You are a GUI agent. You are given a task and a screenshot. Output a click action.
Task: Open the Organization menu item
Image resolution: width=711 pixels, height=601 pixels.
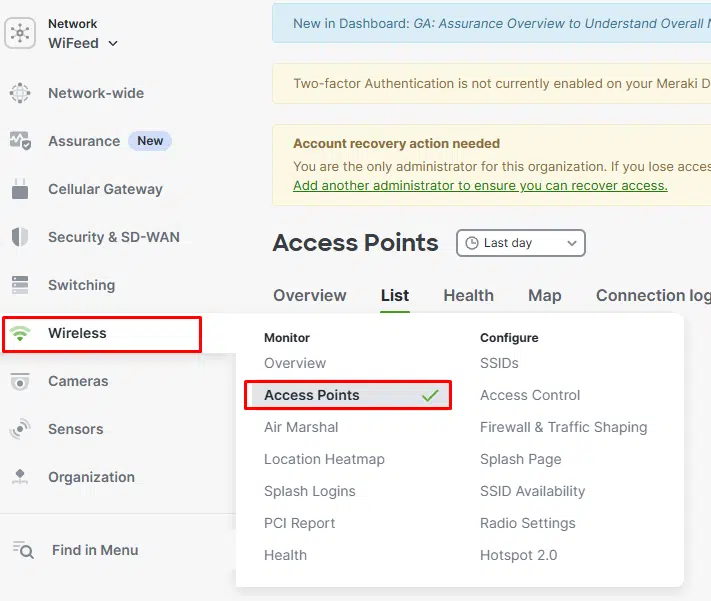[92, 477]
